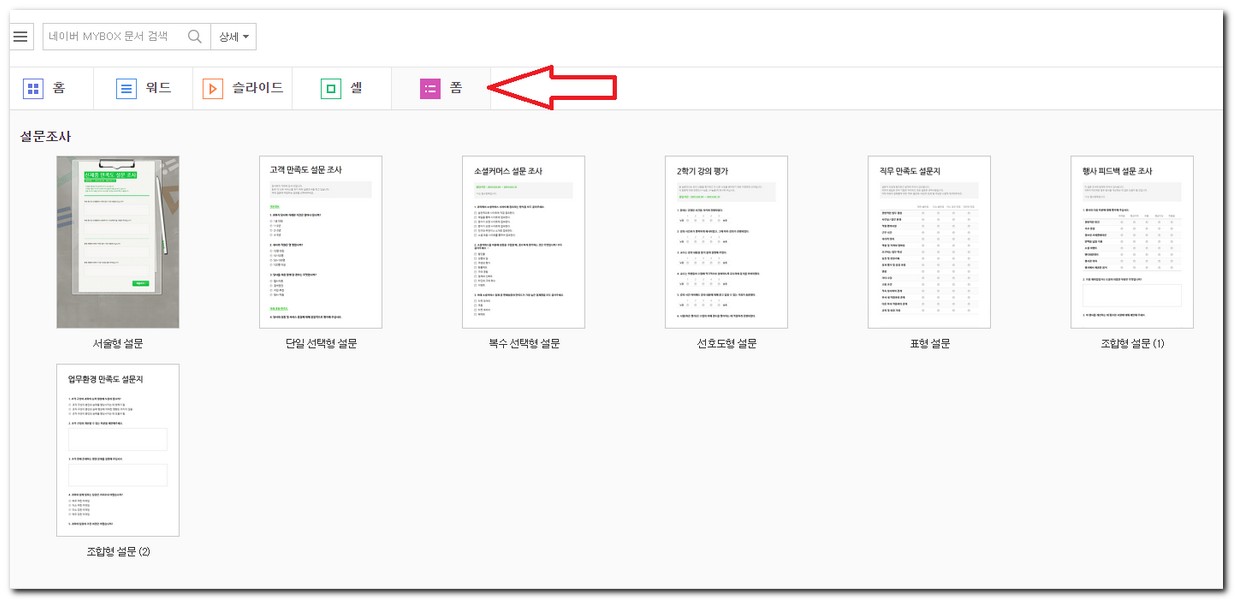
Task: Expand the 상세 search options dropdown
Action: (x=233, y=37)
